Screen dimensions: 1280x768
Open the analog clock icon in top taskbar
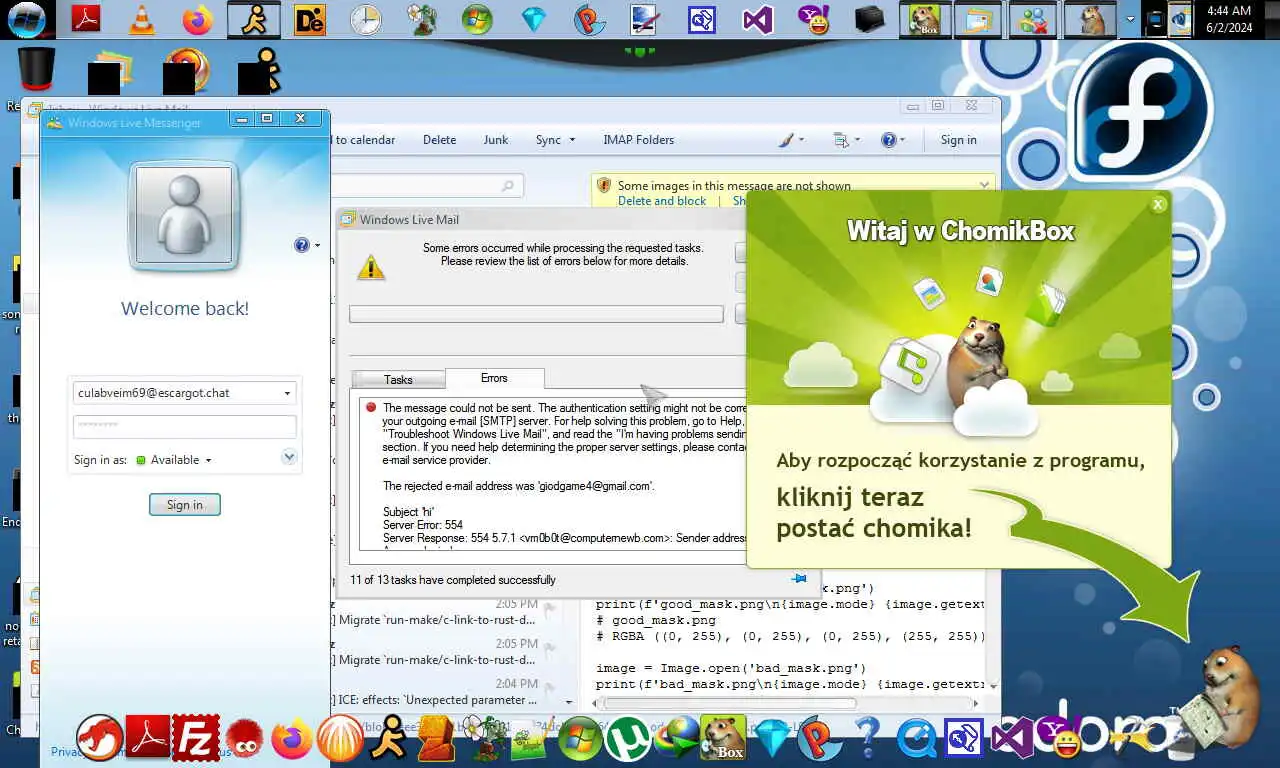366,19
